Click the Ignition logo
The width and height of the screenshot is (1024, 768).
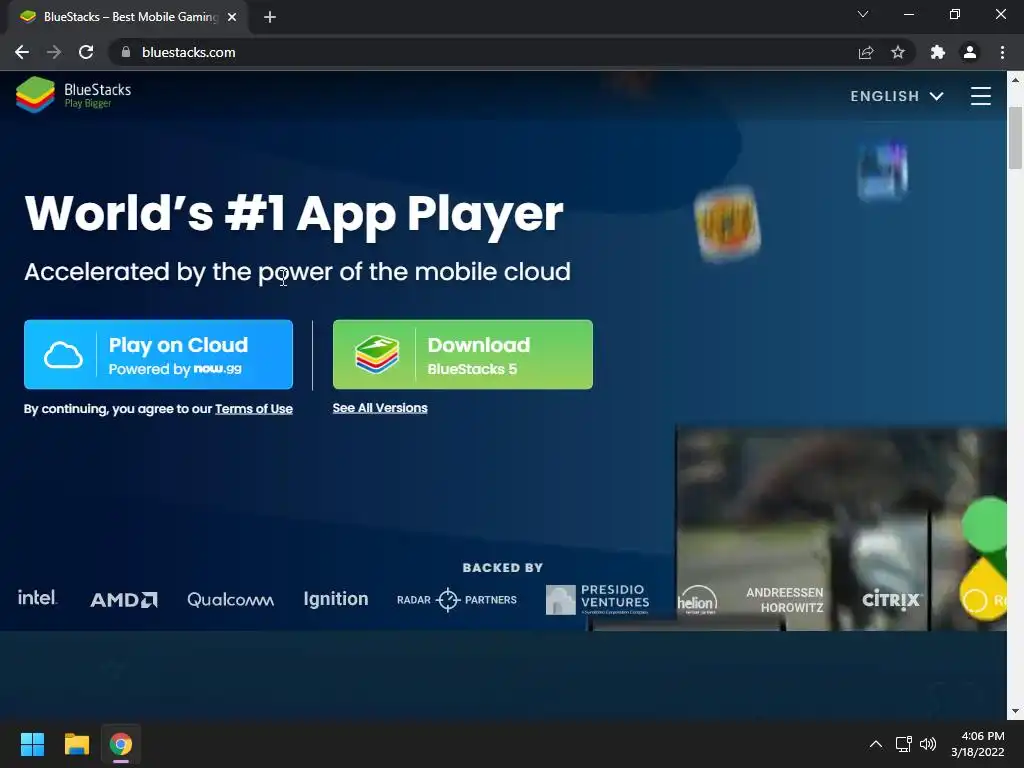pos(336,599)
